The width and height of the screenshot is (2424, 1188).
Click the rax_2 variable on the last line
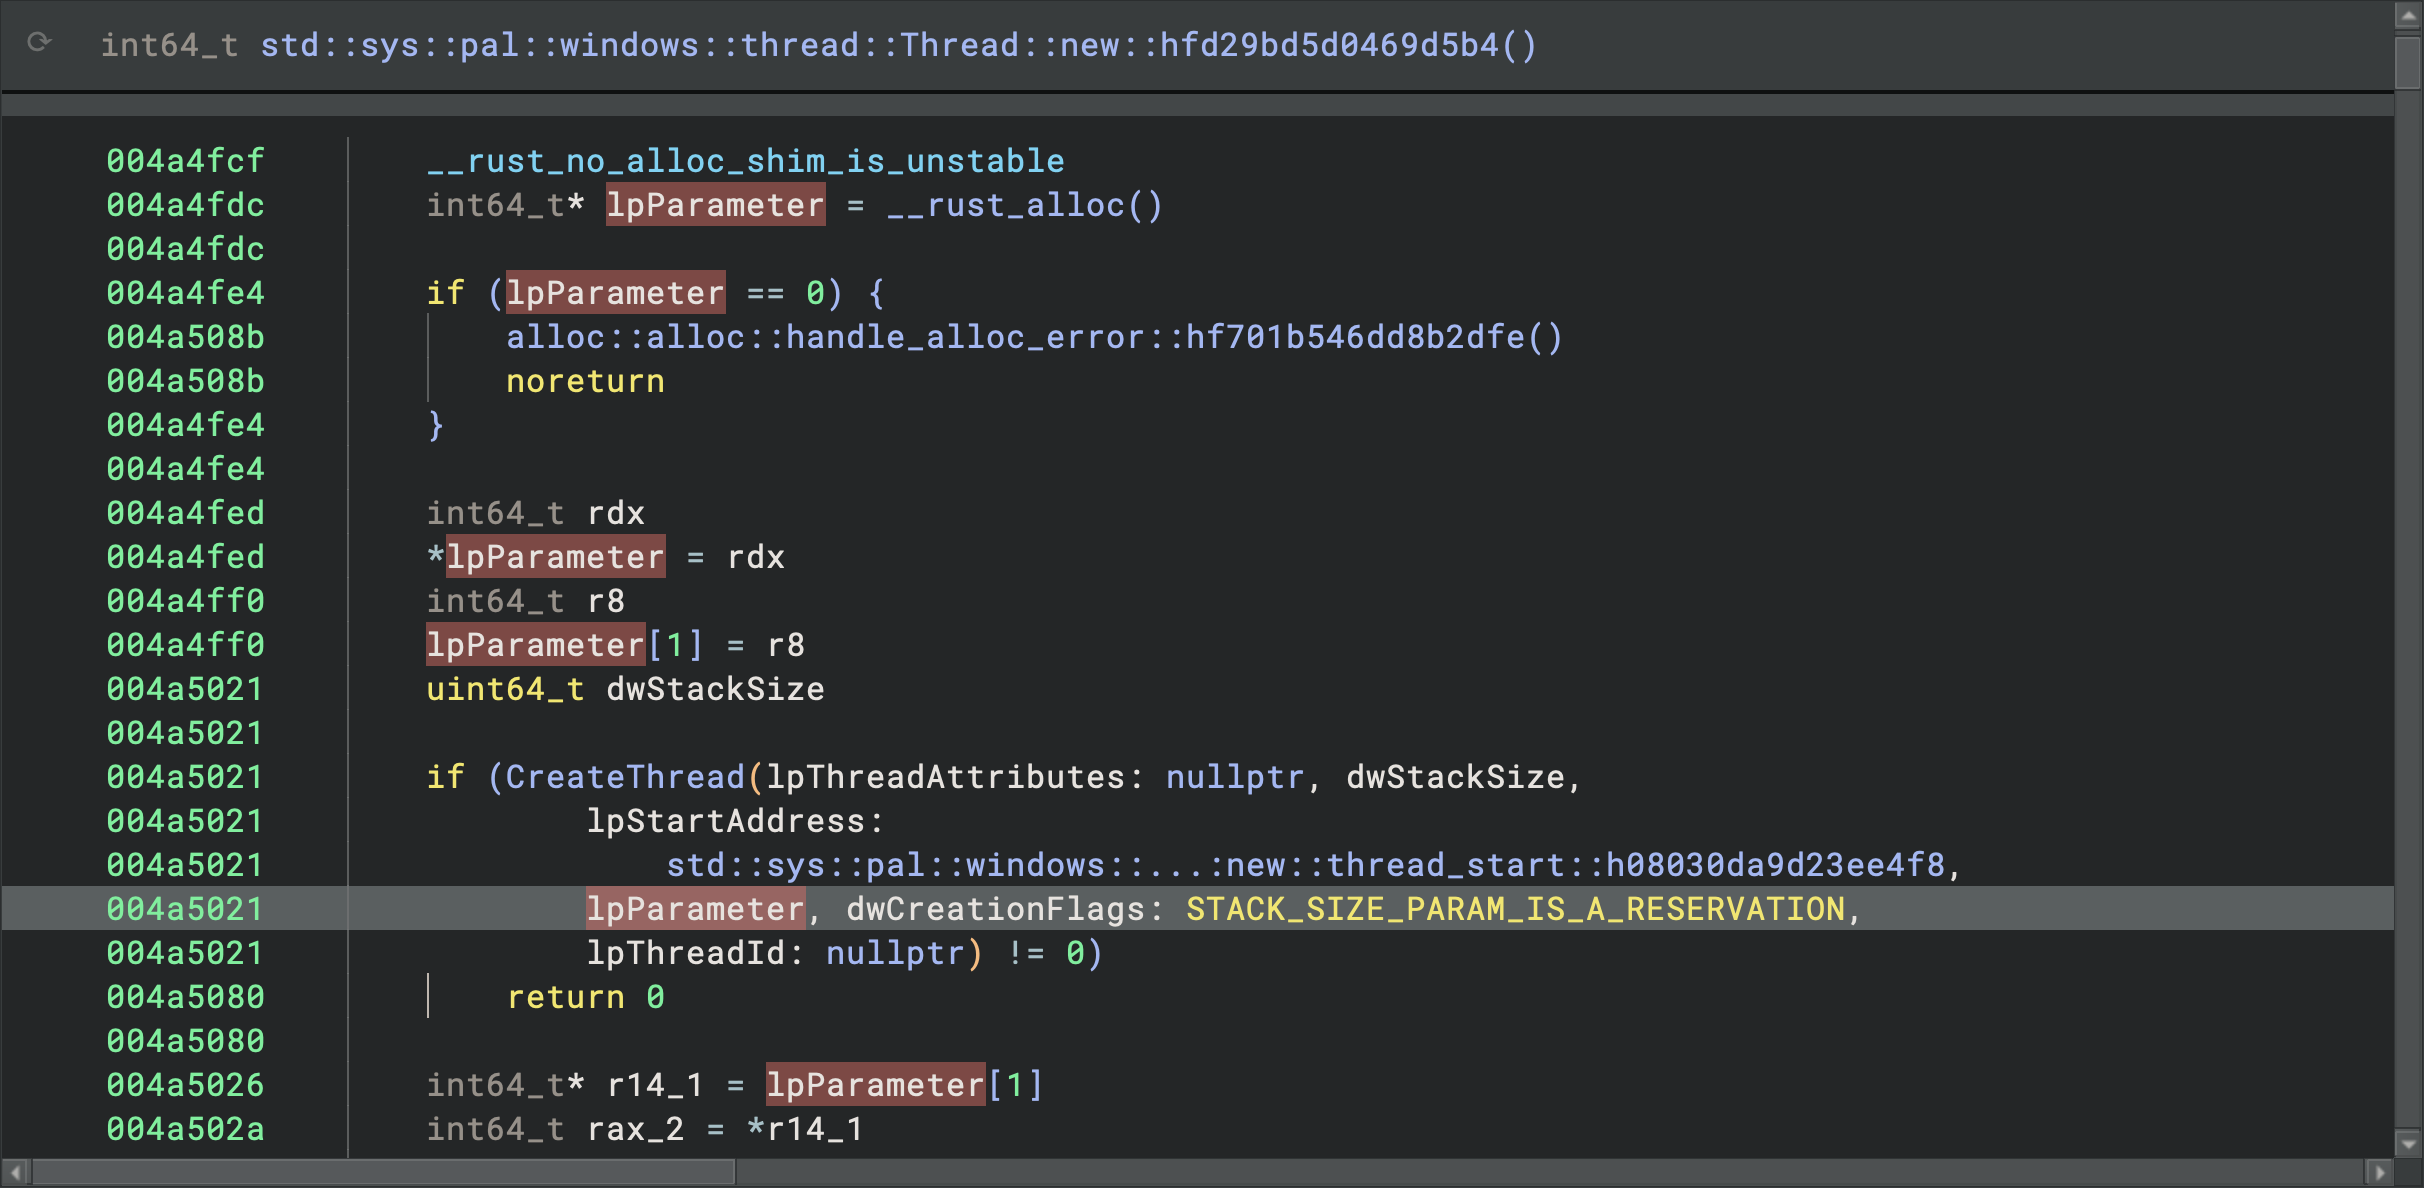coord(635,1129)
